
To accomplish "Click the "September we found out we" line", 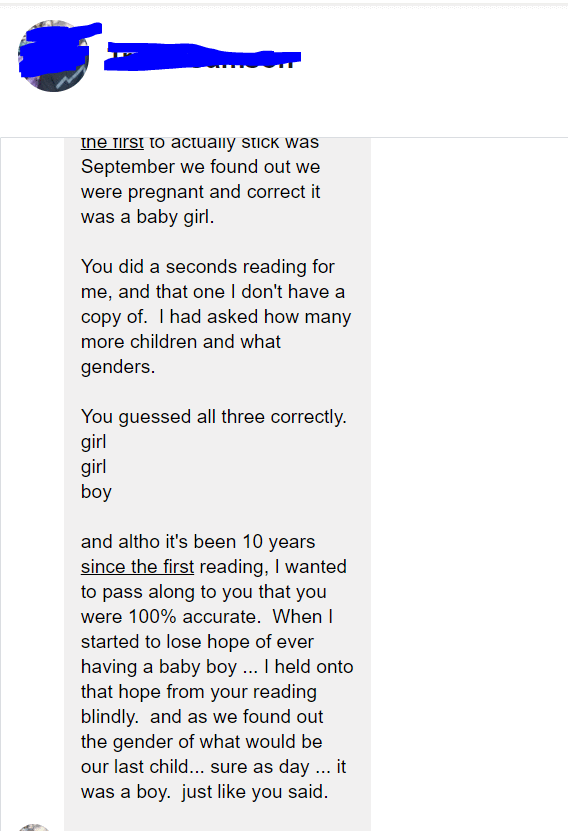I will point(200,167).
